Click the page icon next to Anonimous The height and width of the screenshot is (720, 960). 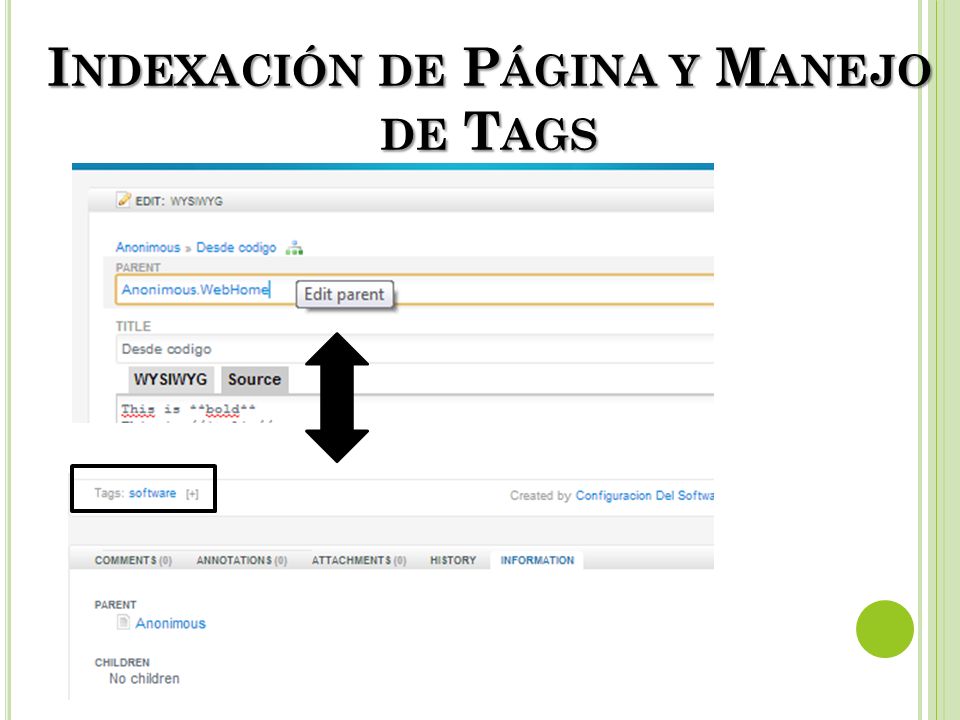(123, 623)
